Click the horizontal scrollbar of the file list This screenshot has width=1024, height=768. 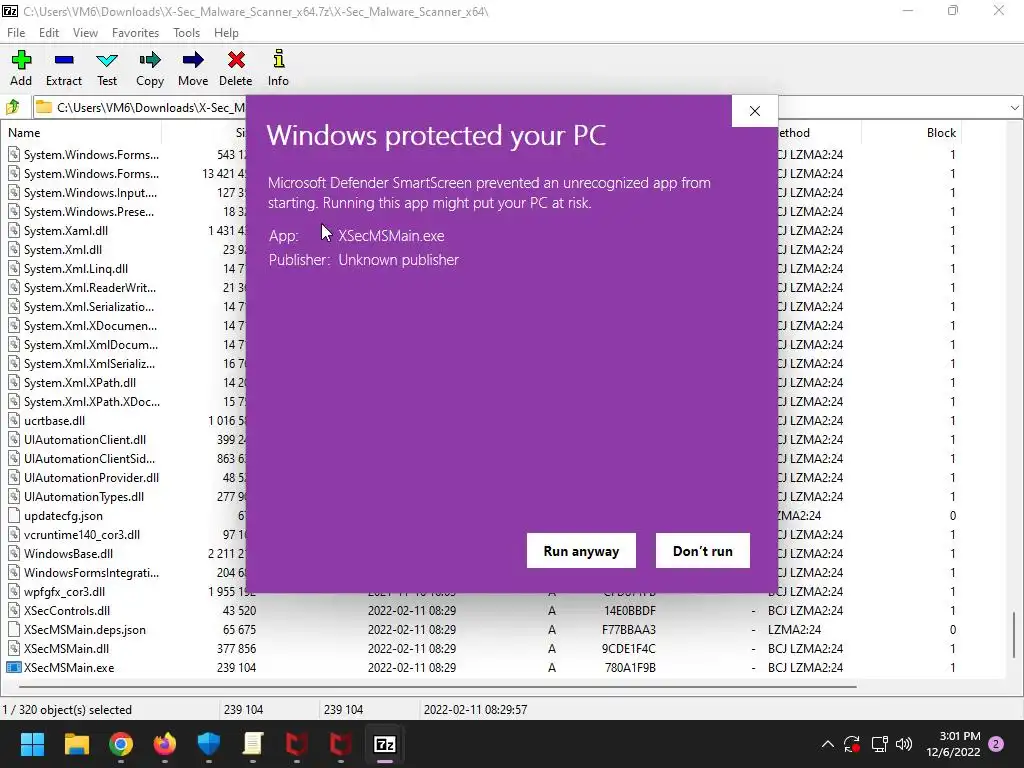coord(438,686)
